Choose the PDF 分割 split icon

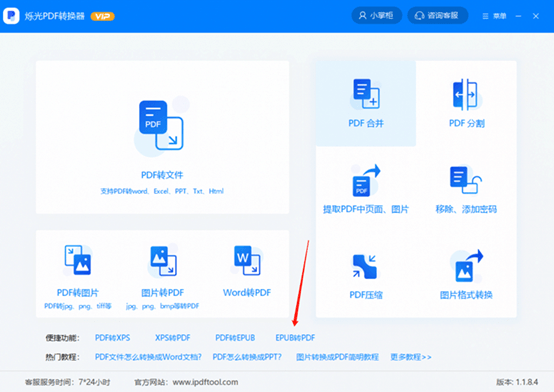(x=466, y=94)
